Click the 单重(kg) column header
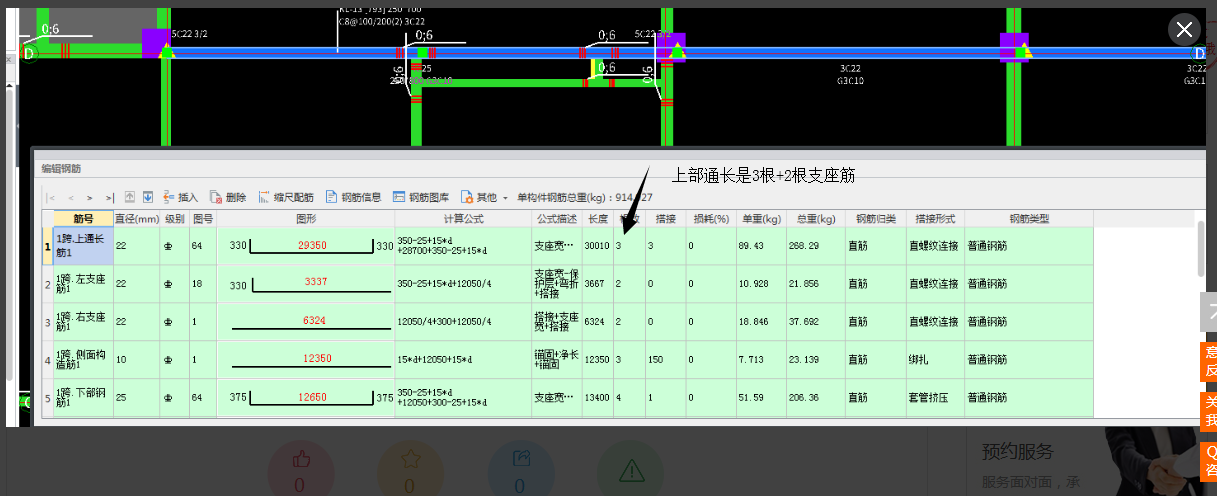The image size is (1217, 496). [x=760, y=218]
